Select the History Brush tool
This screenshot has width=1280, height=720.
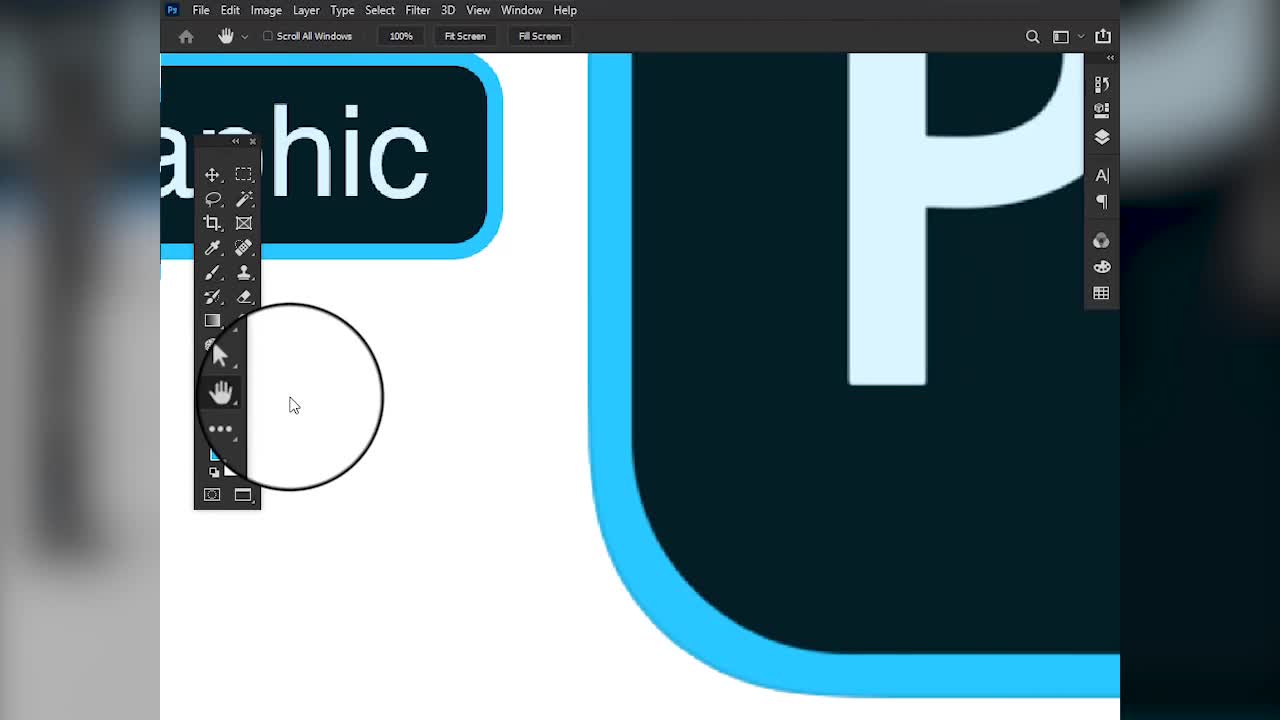click(212, 296)
